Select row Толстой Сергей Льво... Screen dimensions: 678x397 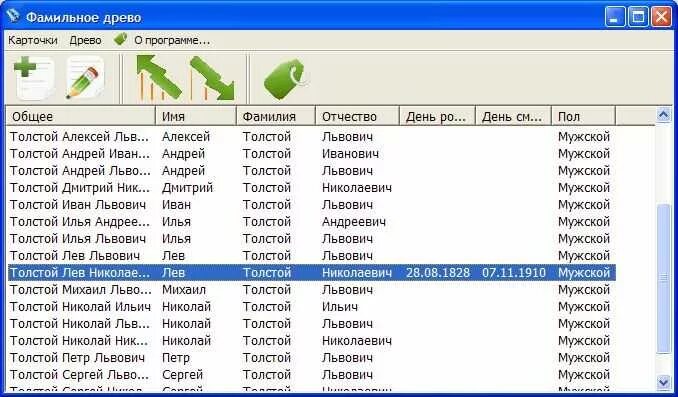coord(311,375)
